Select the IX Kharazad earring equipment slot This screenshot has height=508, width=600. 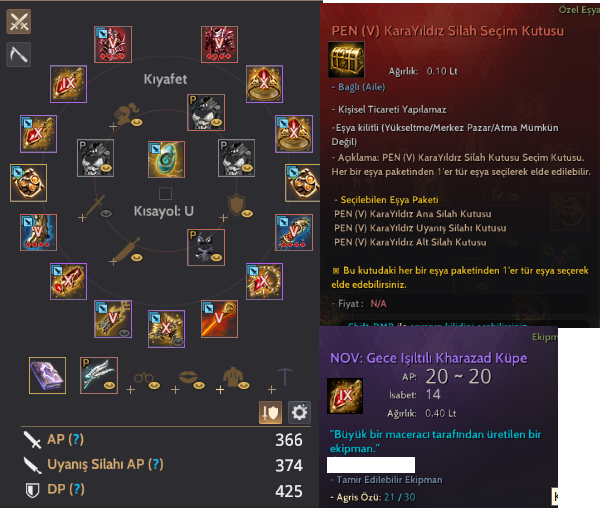tap(68, 84)
